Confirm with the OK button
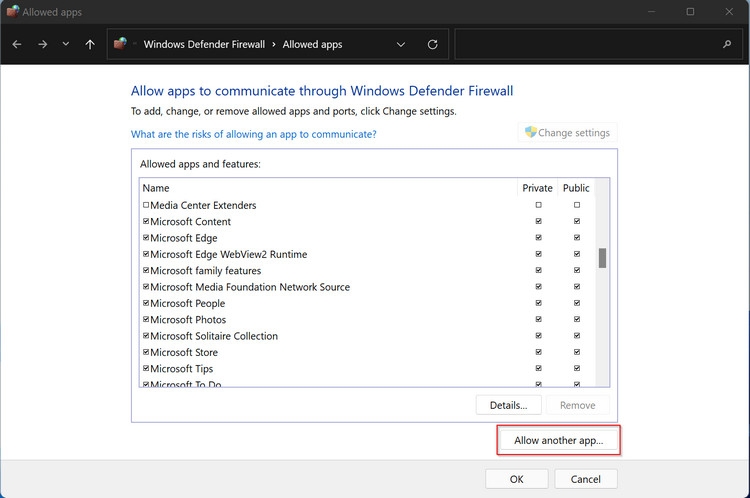Viewport: 750px width, 498px height. pyautogui.click(x=517, y=479)
